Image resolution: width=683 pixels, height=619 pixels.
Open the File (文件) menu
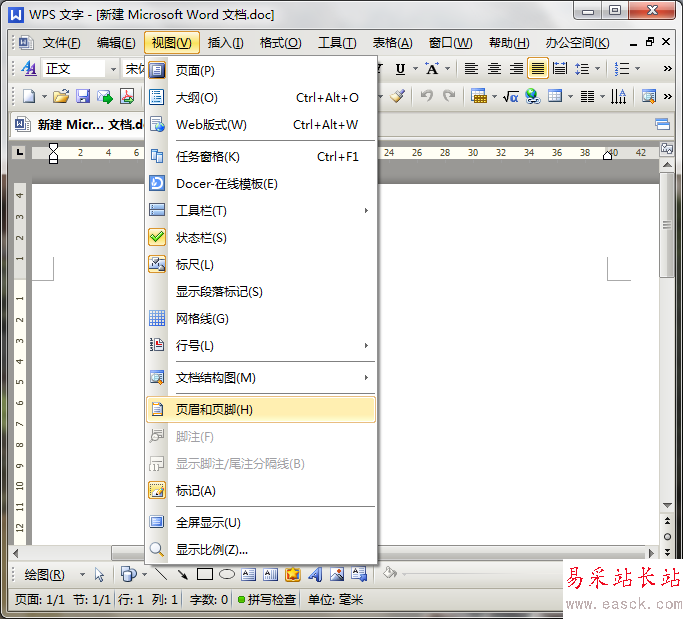point(61,43)
